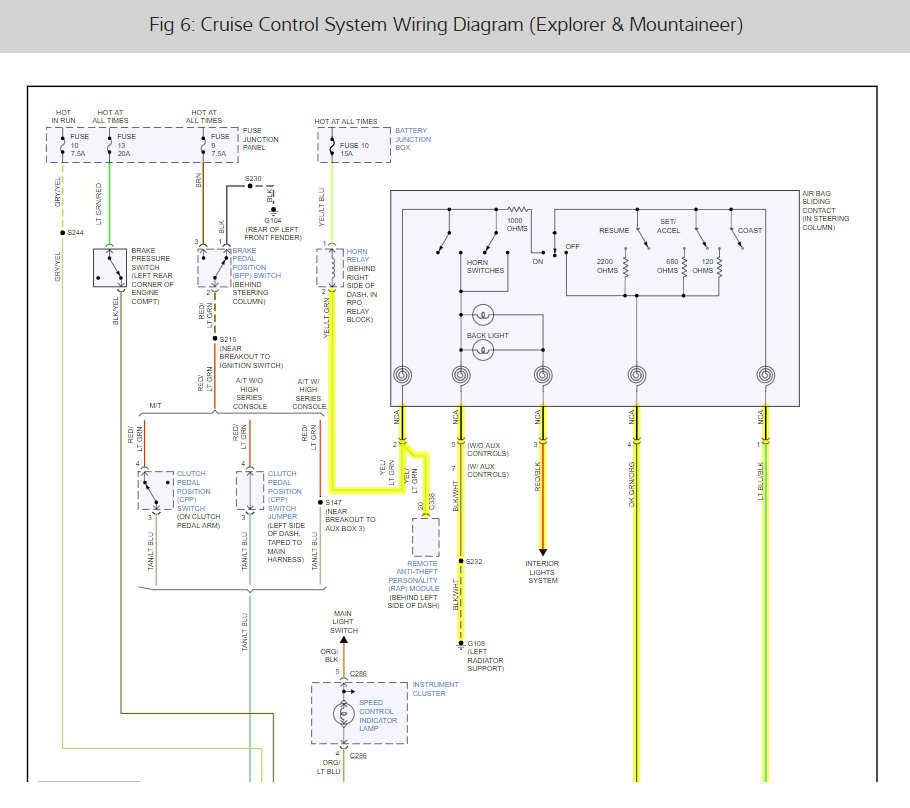Click the Interior Lights System link
This screenshot has width=910, height=808.
(x=543, y=571)
